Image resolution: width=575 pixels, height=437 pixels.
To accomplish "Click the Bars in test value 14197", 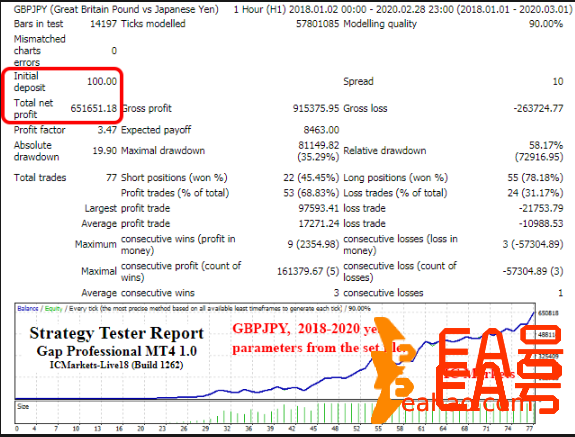I will coord(103,24).
